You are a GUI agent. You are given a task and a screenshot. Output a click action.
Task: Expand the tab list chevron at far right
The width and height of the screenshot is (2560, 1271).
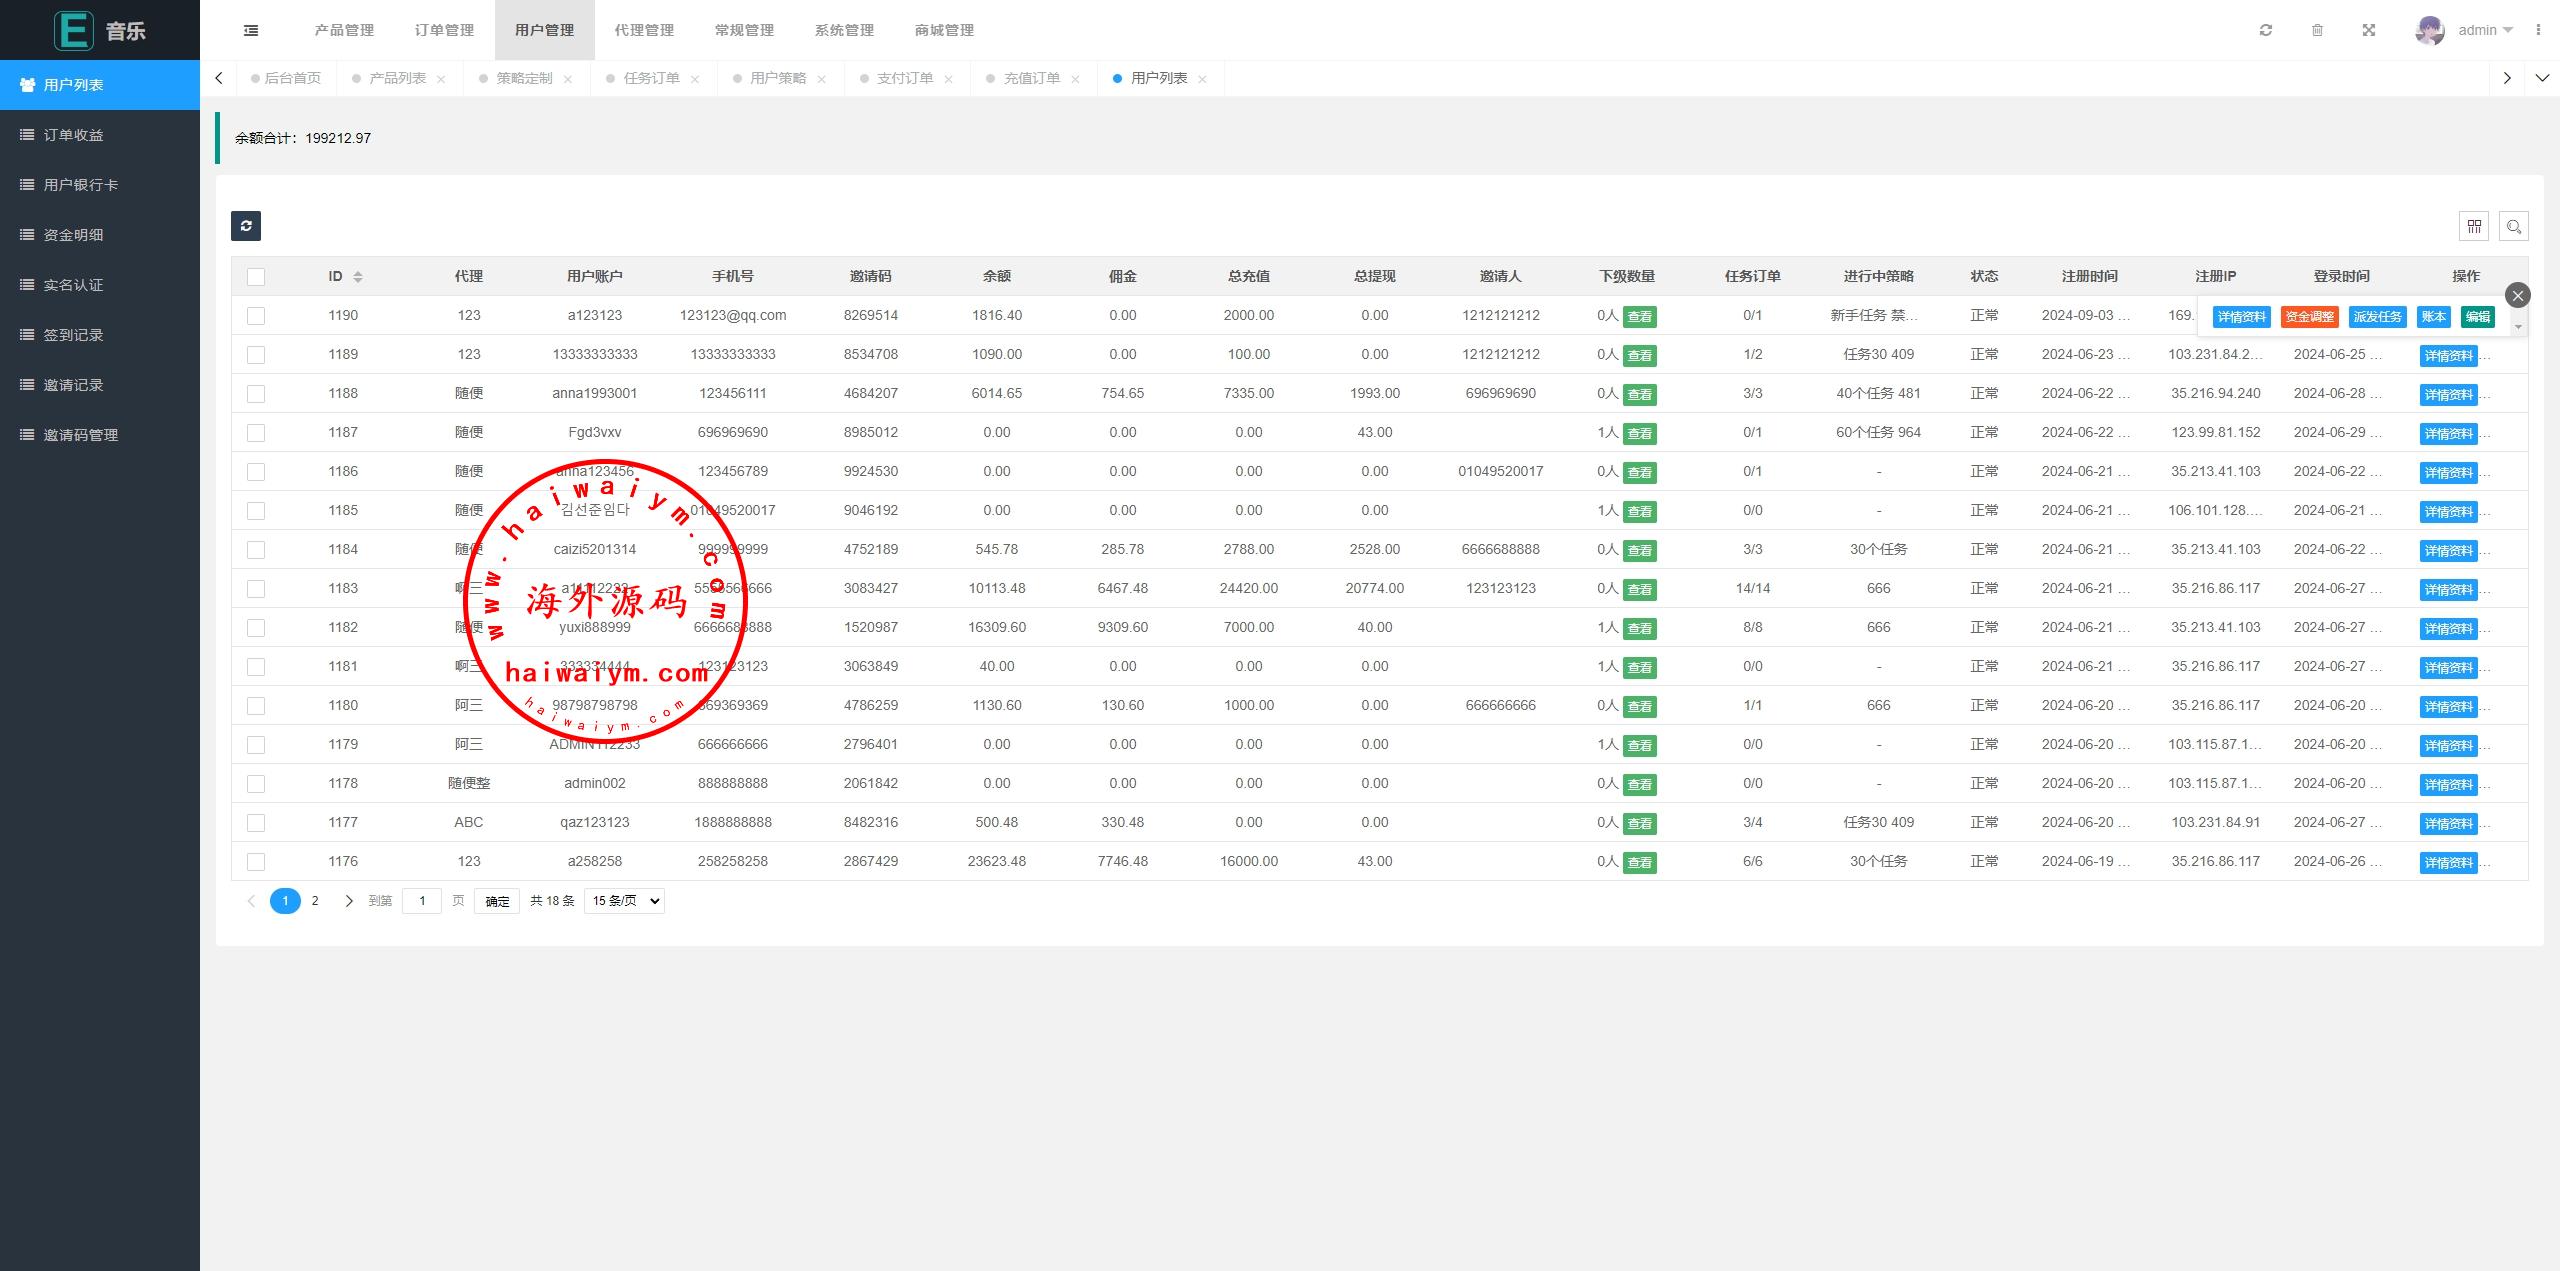click(2542, 78)
